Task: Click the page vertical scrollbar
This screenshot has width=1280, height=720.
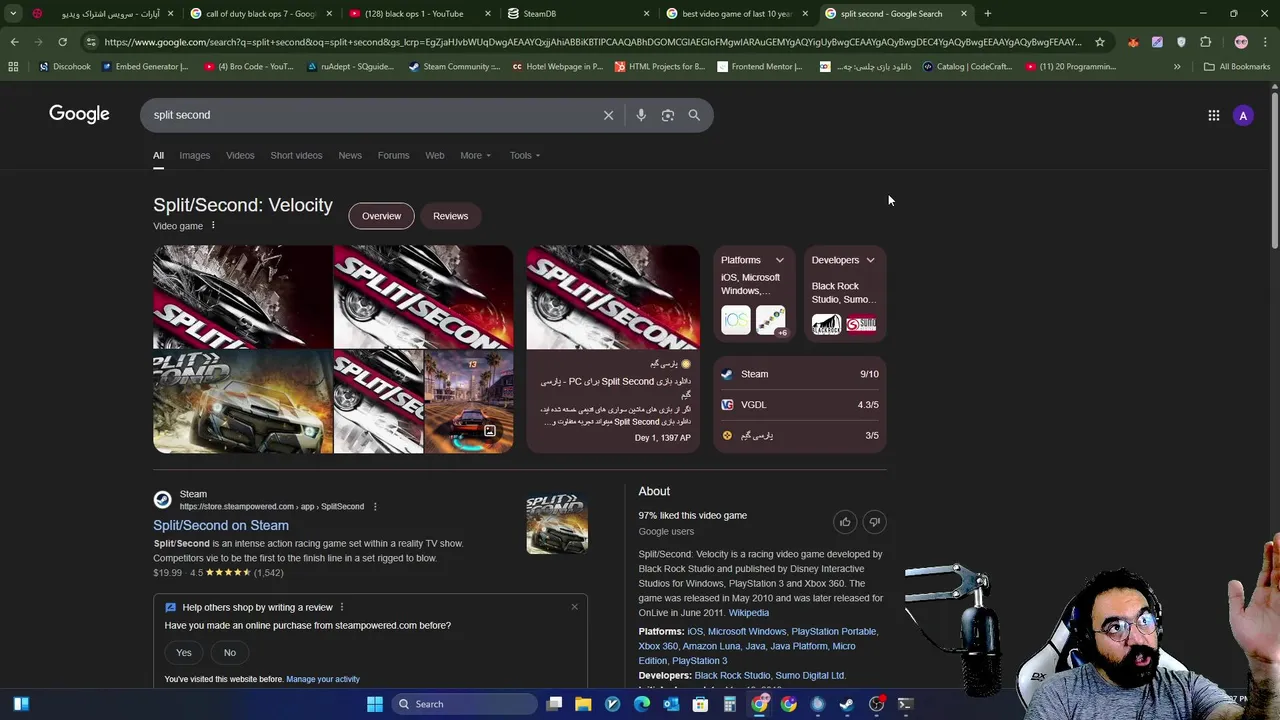Action: coord(1274,170)
